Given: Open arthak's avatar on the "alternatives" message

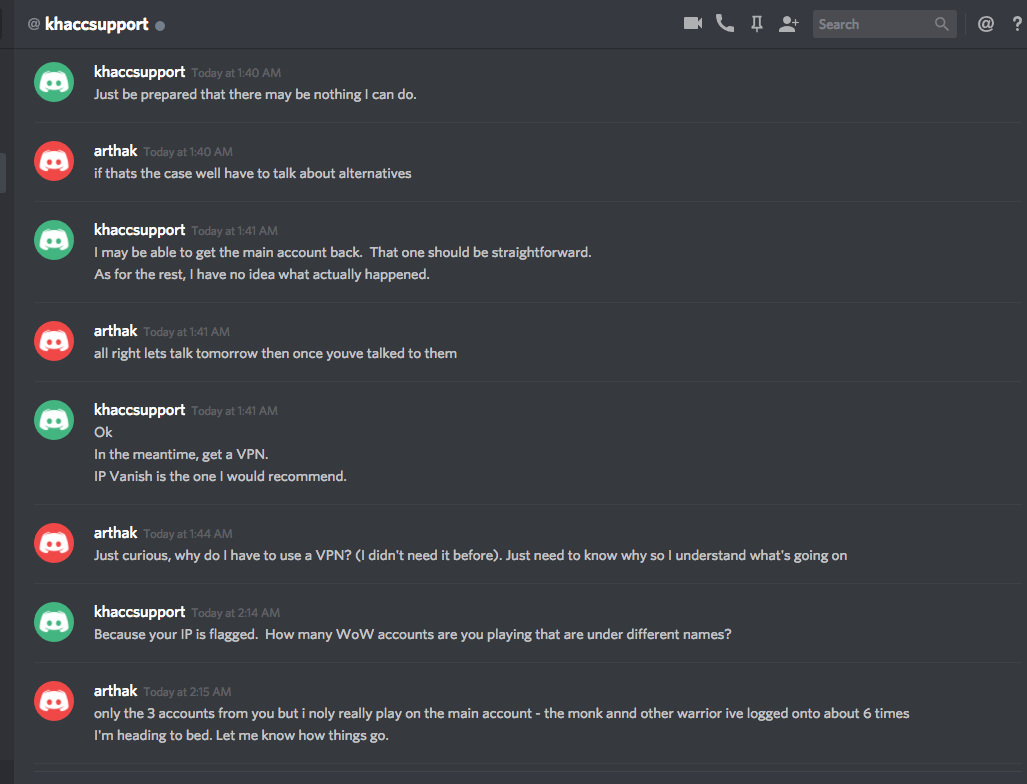Looking at the screenshot, I should (x=54, y=161).
